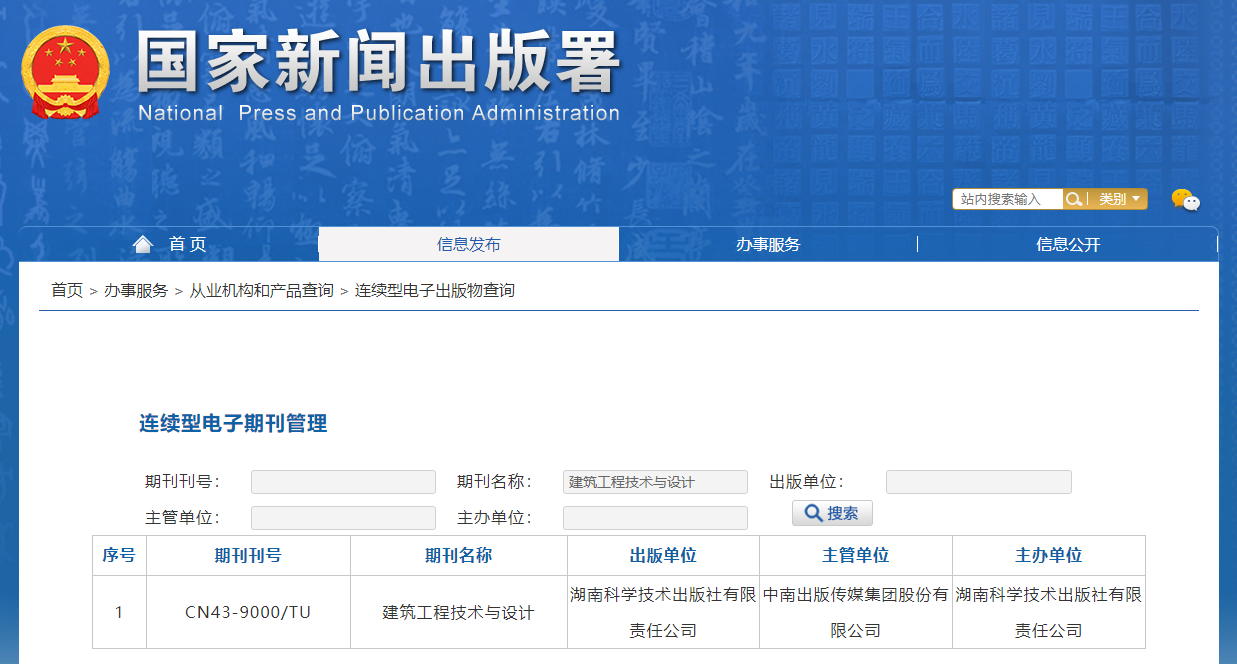
Task: Click the 主管单位 input field
Action: coord(343,518)
